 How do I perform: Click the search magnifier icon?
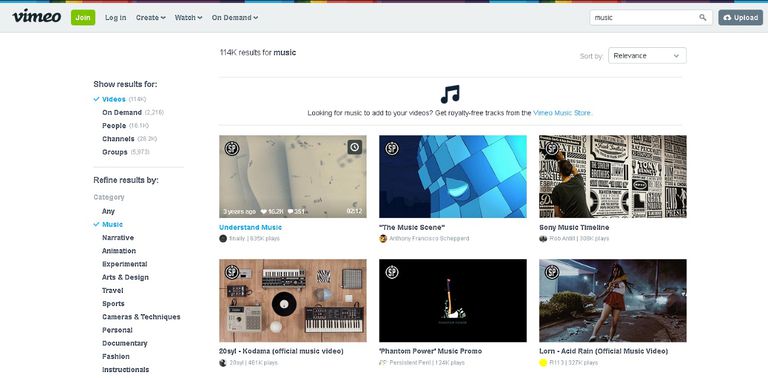[703, 18]
